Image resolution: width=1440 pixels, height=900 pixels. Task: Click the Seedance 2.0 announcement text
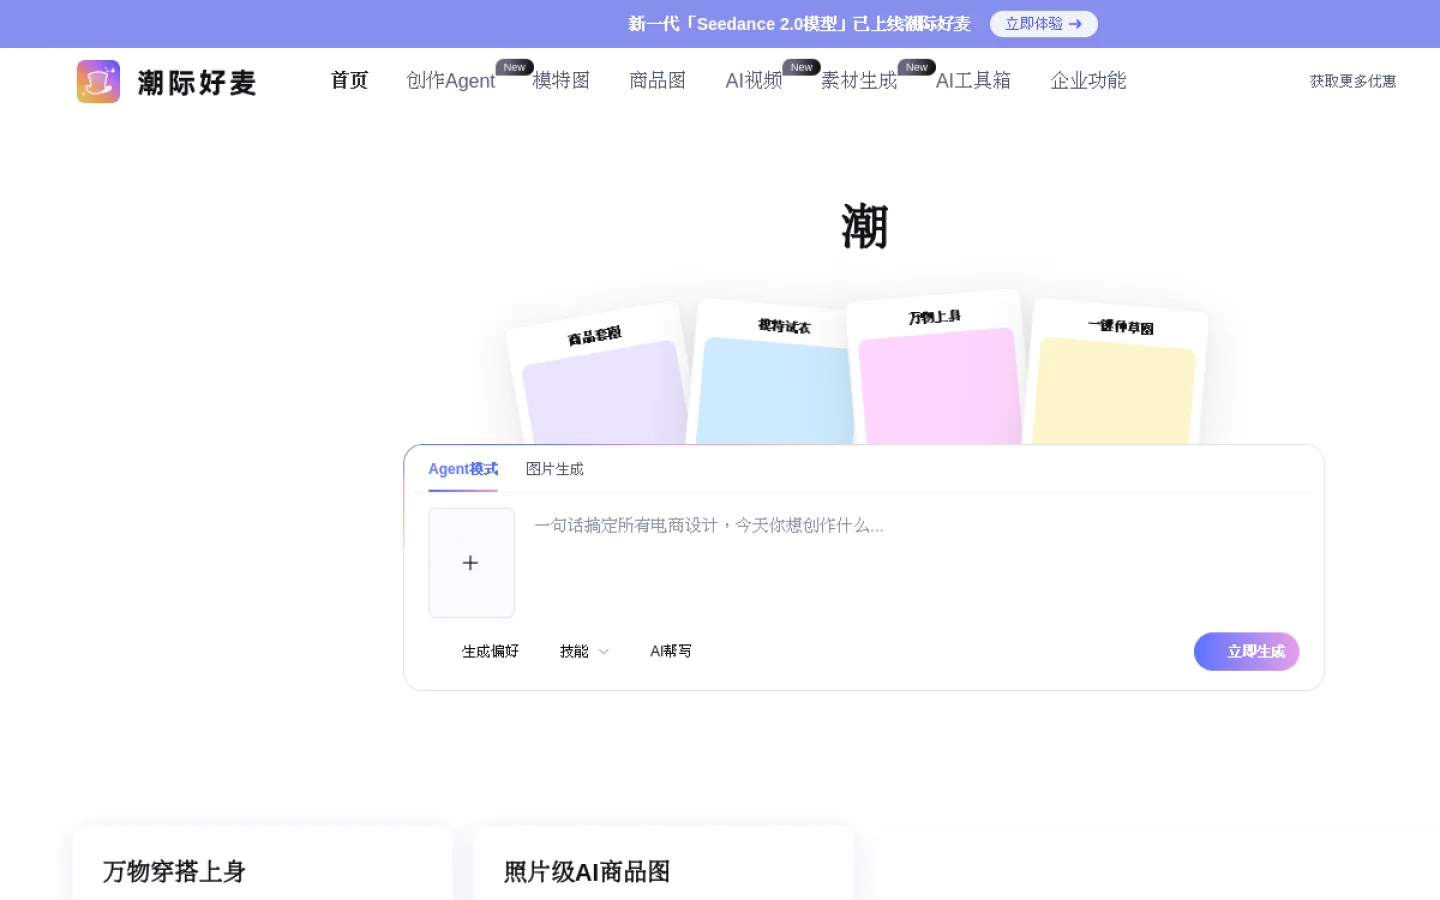click(x=799, y=24)
